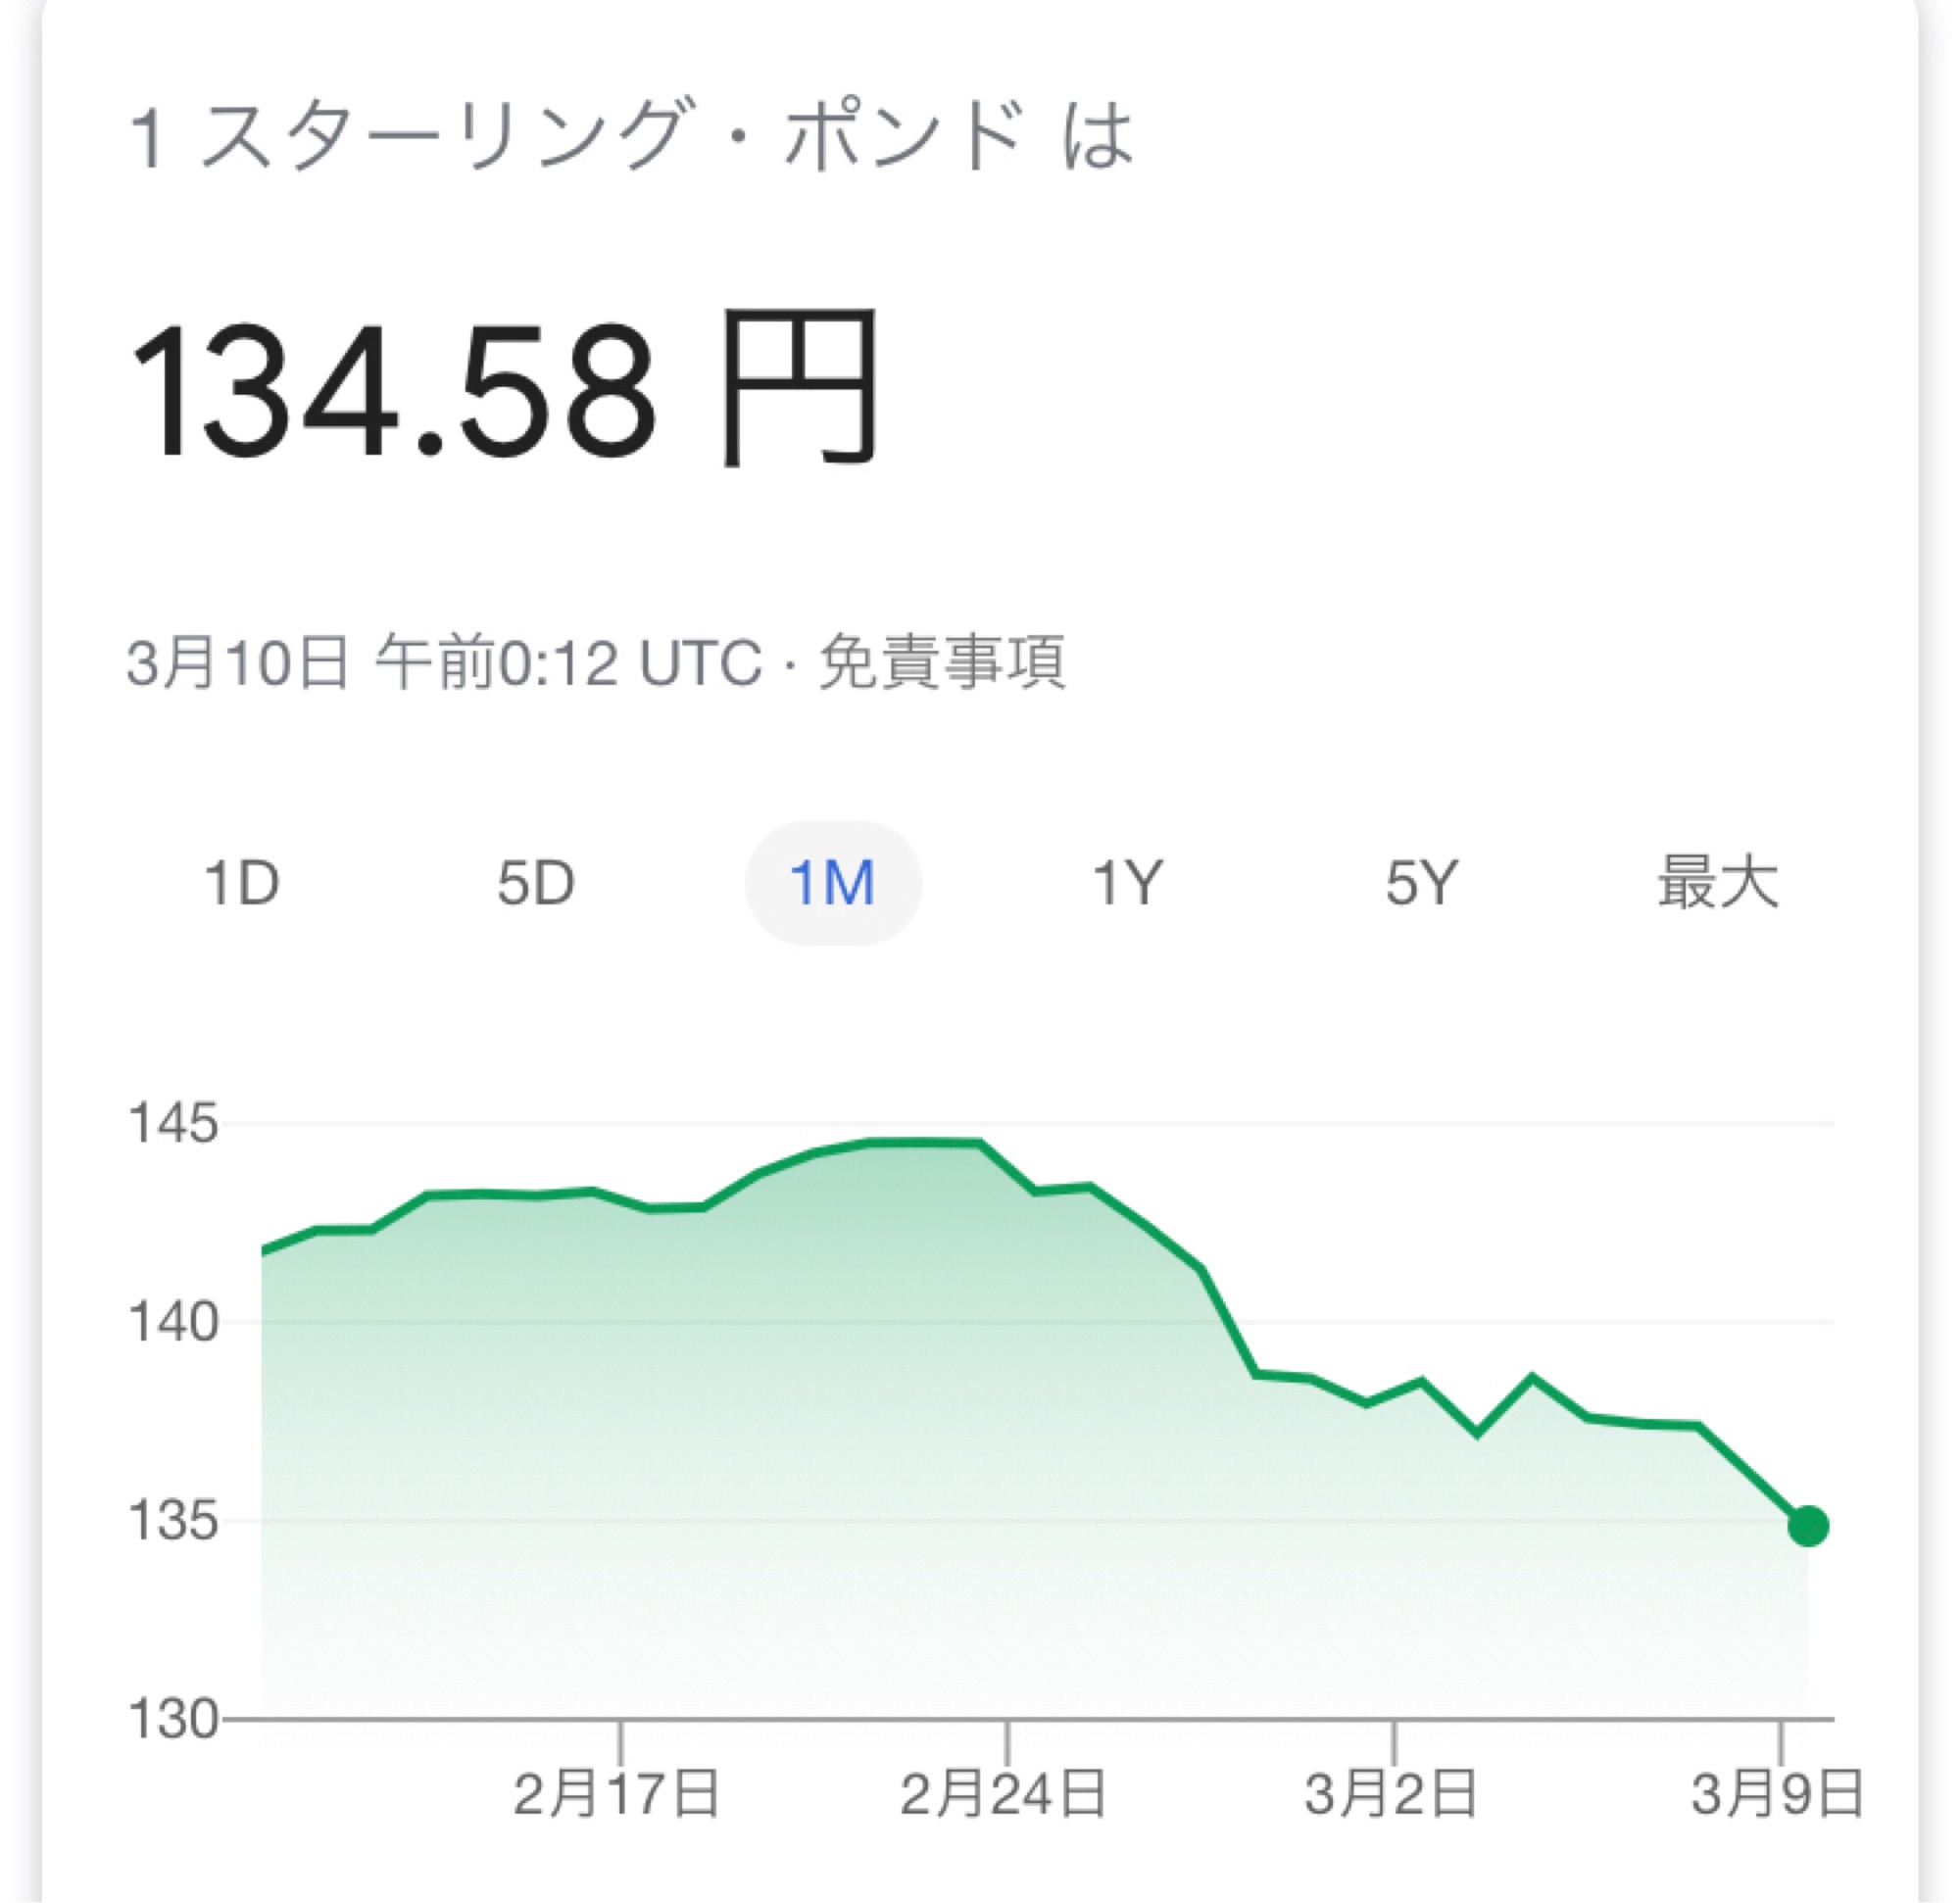Screen dimensions: 1960x1903
Task: Switch chart to 5D range
Action: point(536,883)
